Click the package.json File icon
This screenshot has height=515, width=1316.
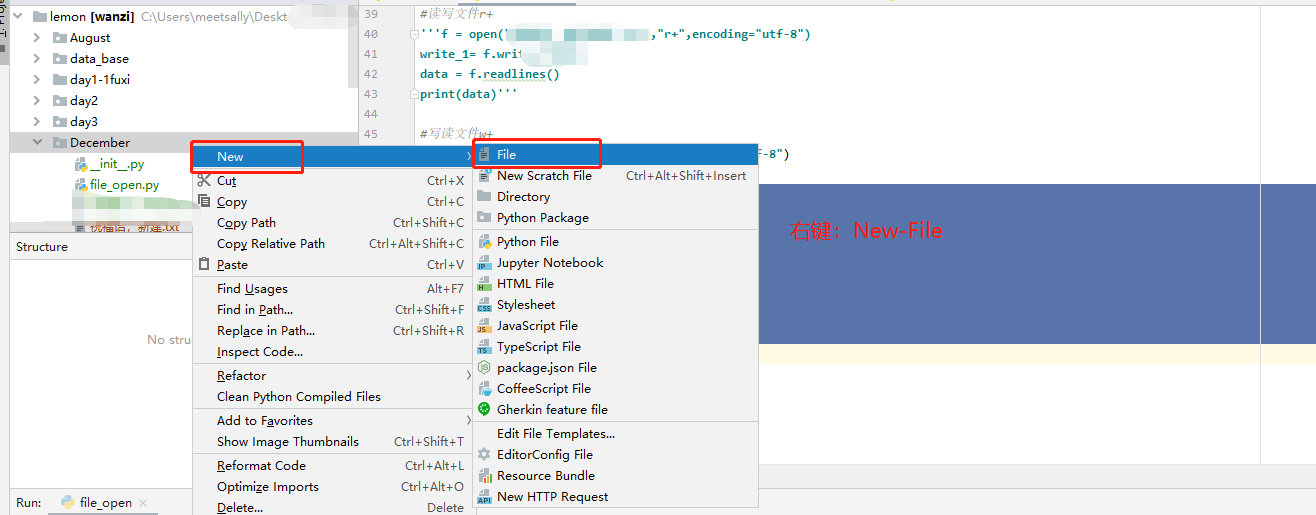(484, 368)
